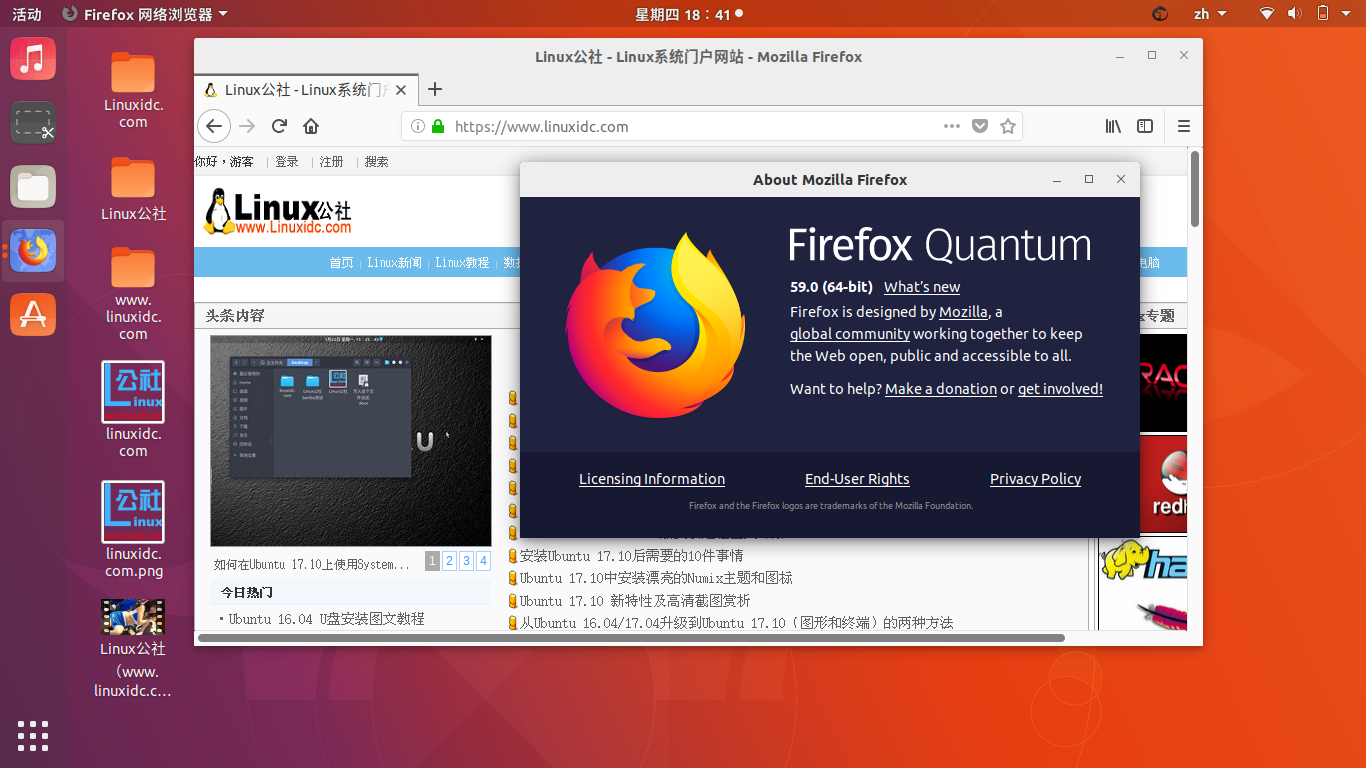Switch slideshow to page 3
The image size is (1366, 768).
467,561
